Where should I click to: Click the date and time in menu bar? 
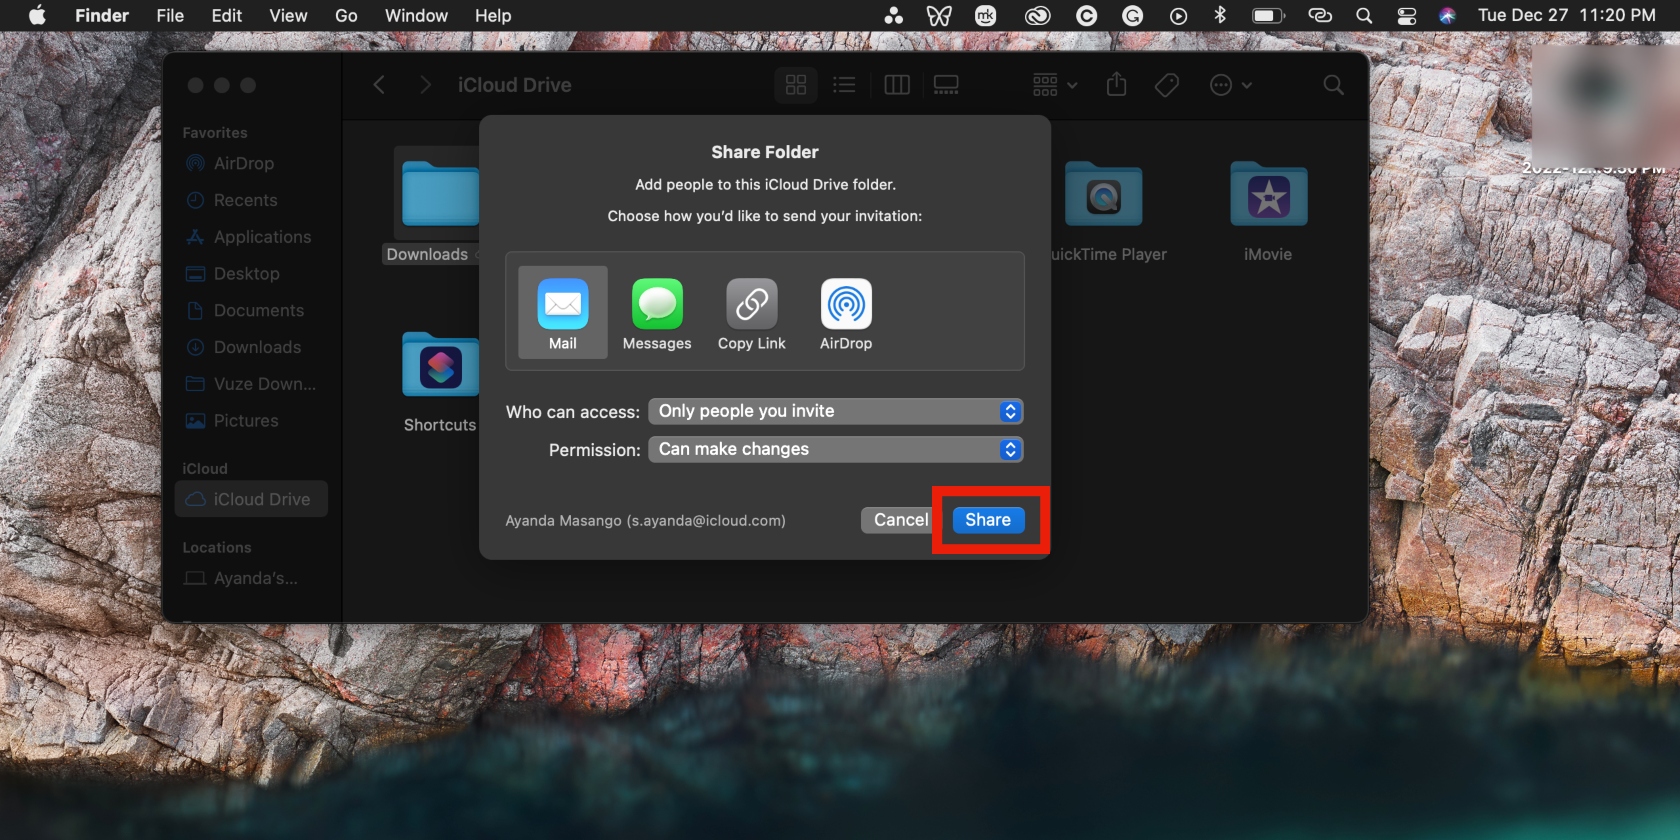pos(1567,15)
